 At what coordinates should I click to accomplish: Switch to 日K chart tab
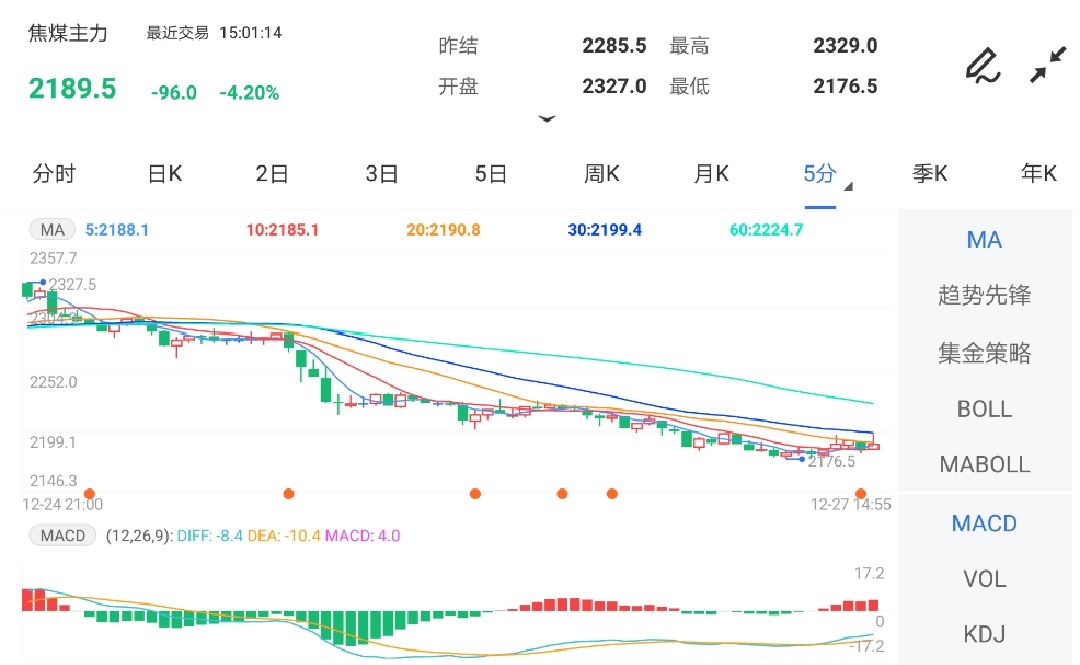coord(165,174)
